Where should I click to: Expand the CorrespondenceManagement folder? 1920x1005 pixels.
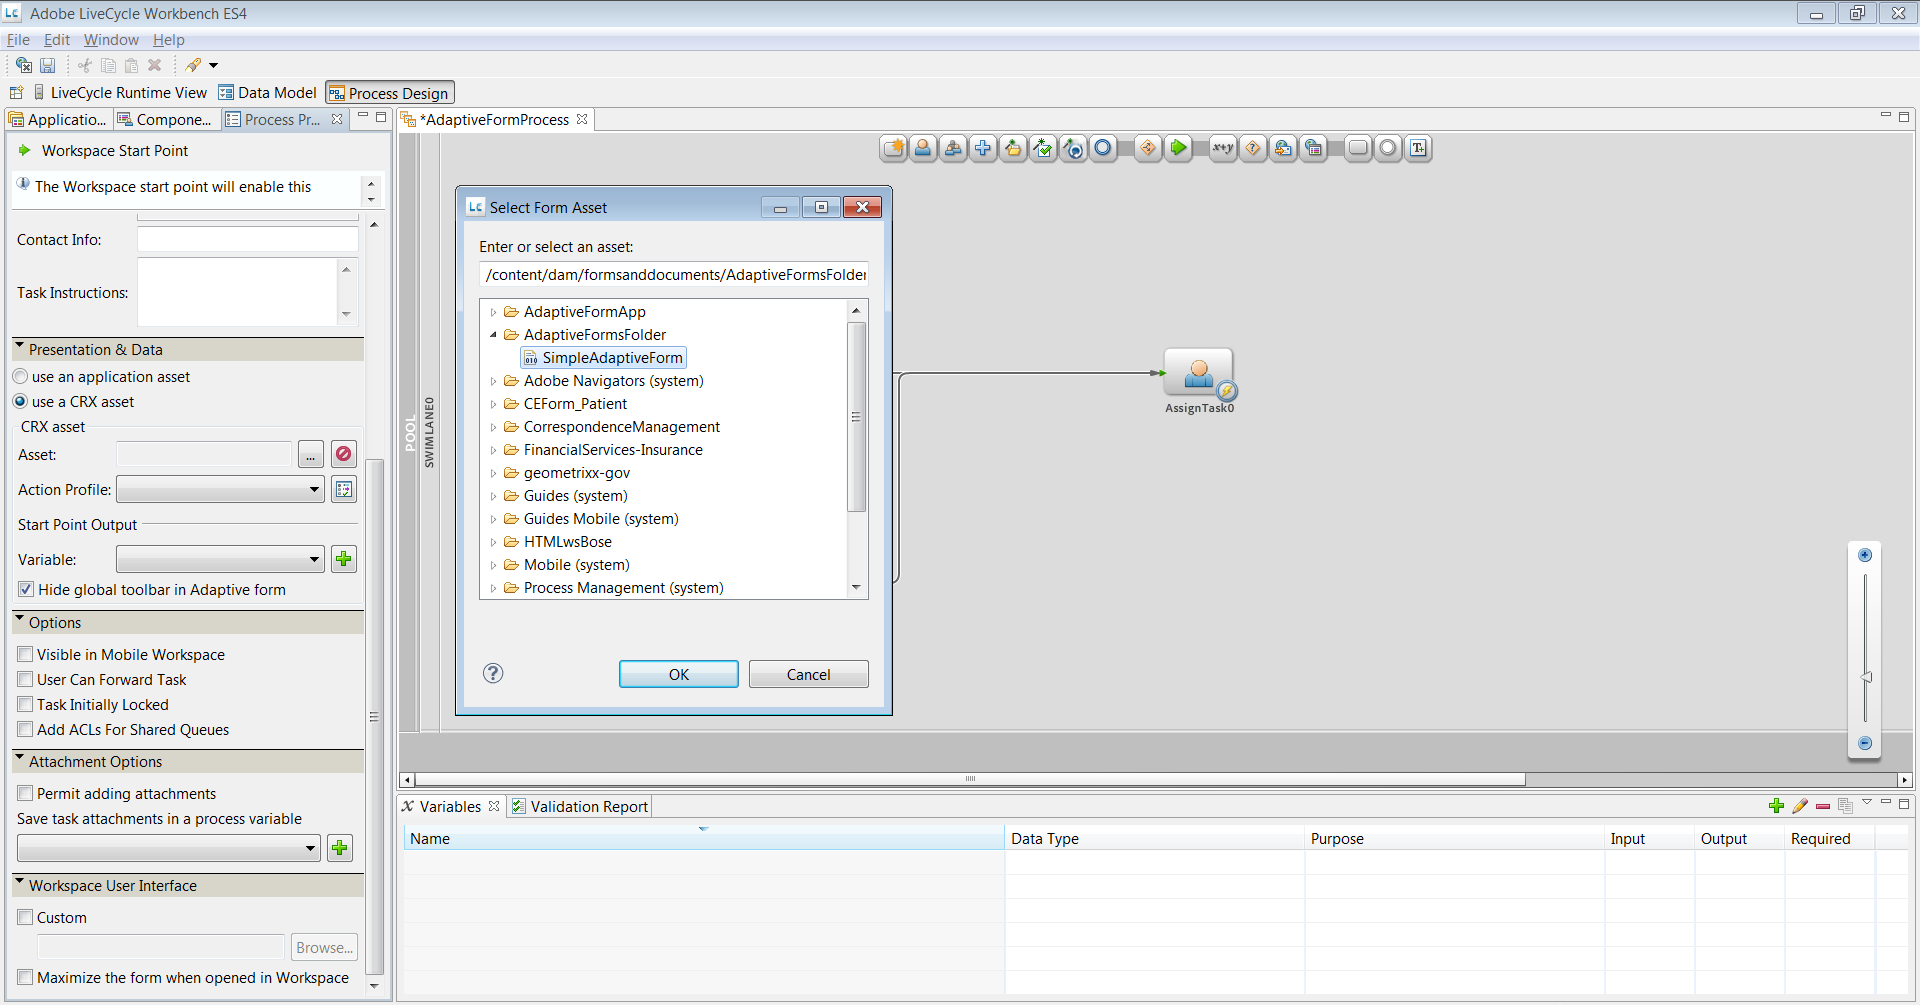[x=493, y=427]
